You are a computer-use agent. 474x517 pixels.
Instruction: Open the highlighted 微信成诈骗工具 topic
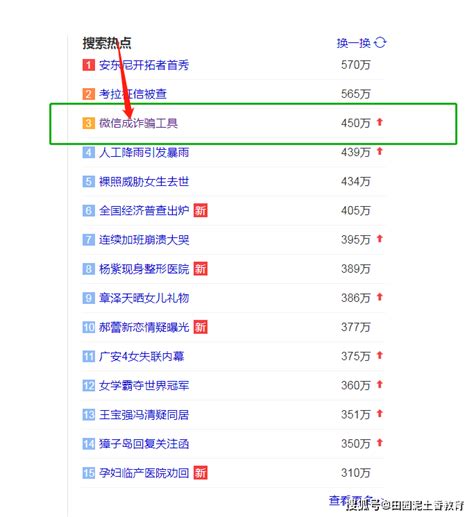[138, 123]
